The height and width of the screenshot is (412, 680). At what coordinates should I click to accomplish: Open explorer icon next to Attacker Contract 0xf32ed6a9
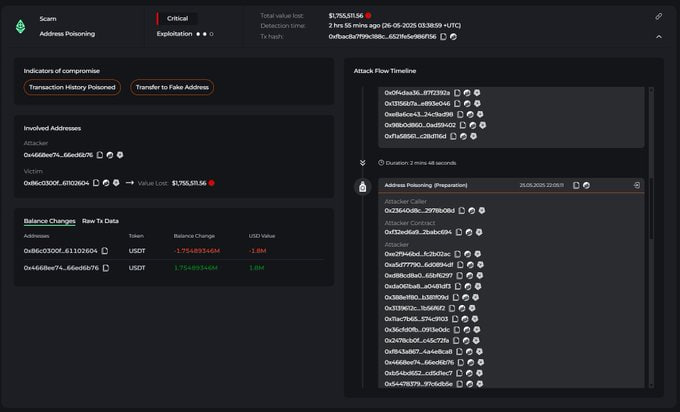click(469, 232)
